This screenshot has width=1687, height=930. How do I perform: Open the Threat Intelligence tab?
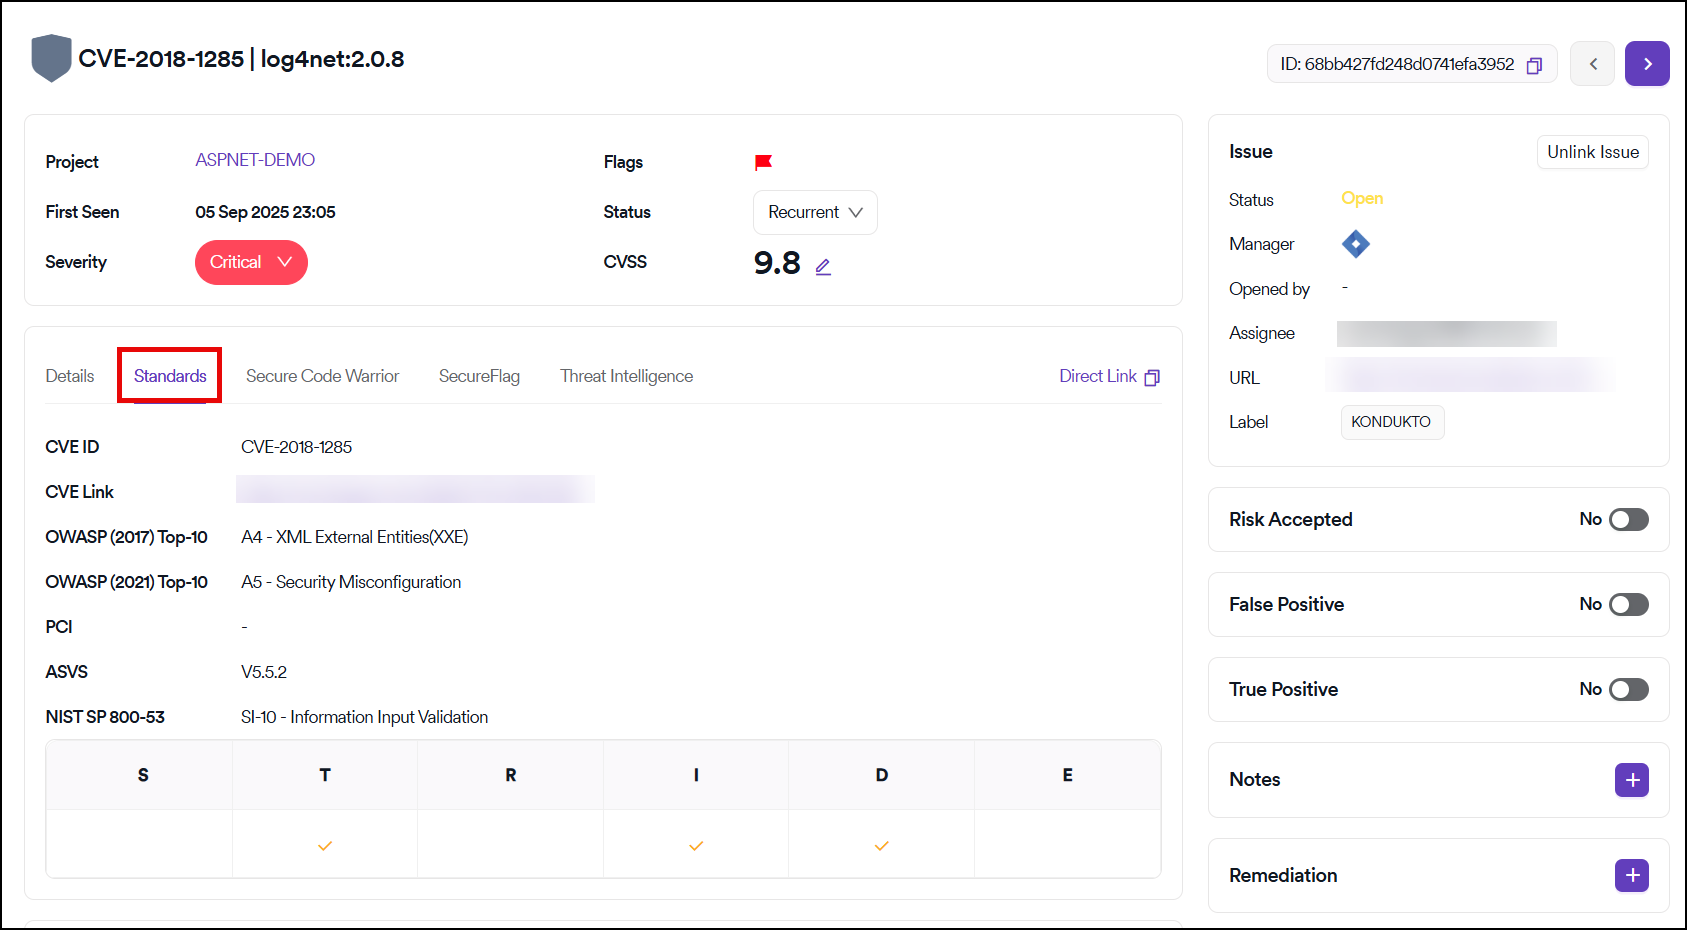point(626,376)
